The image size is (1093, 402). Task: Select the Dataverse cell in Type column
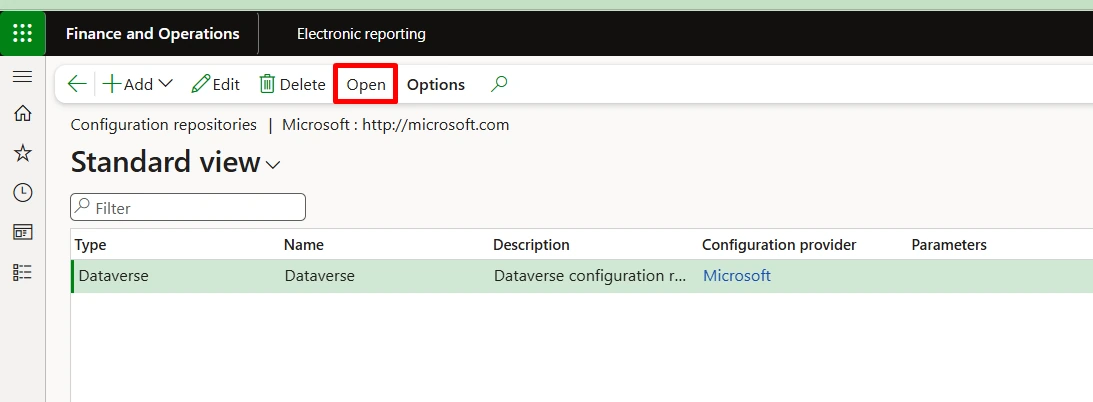[114, 276]
